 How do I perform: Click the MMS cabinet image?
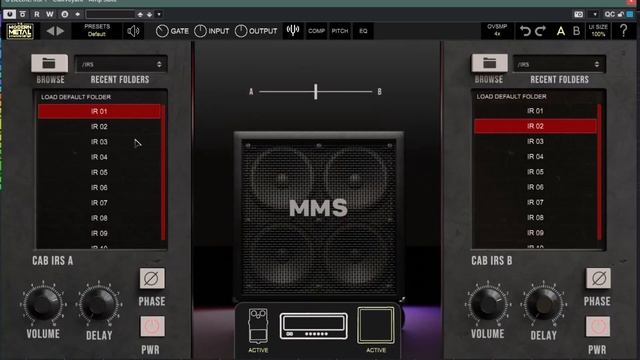(x=318, y=216)
